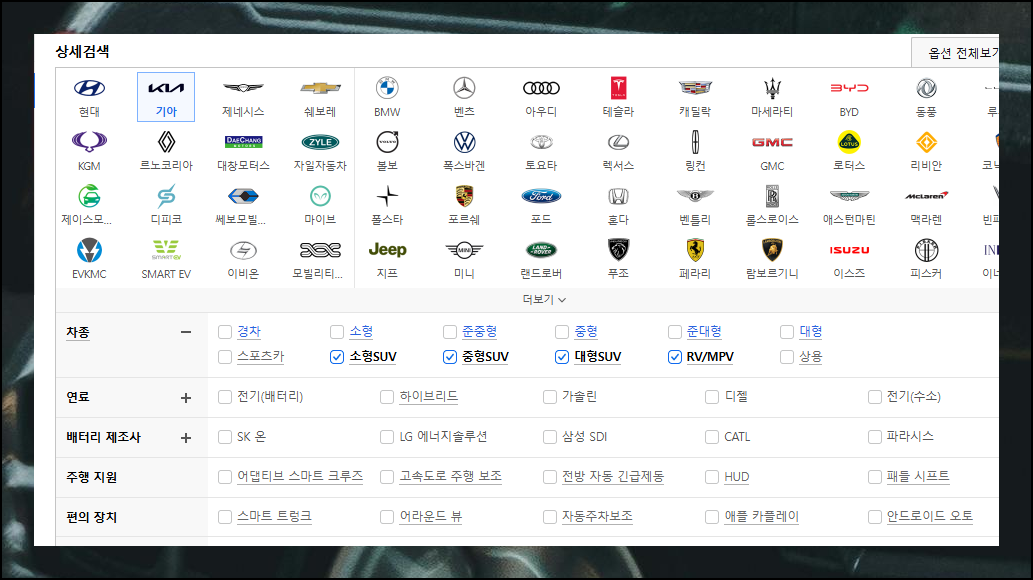This screenshot has height=580, width=1033.
Task: Tick the LG 에너지솔루션 battery checkbox
Action: 387,437
